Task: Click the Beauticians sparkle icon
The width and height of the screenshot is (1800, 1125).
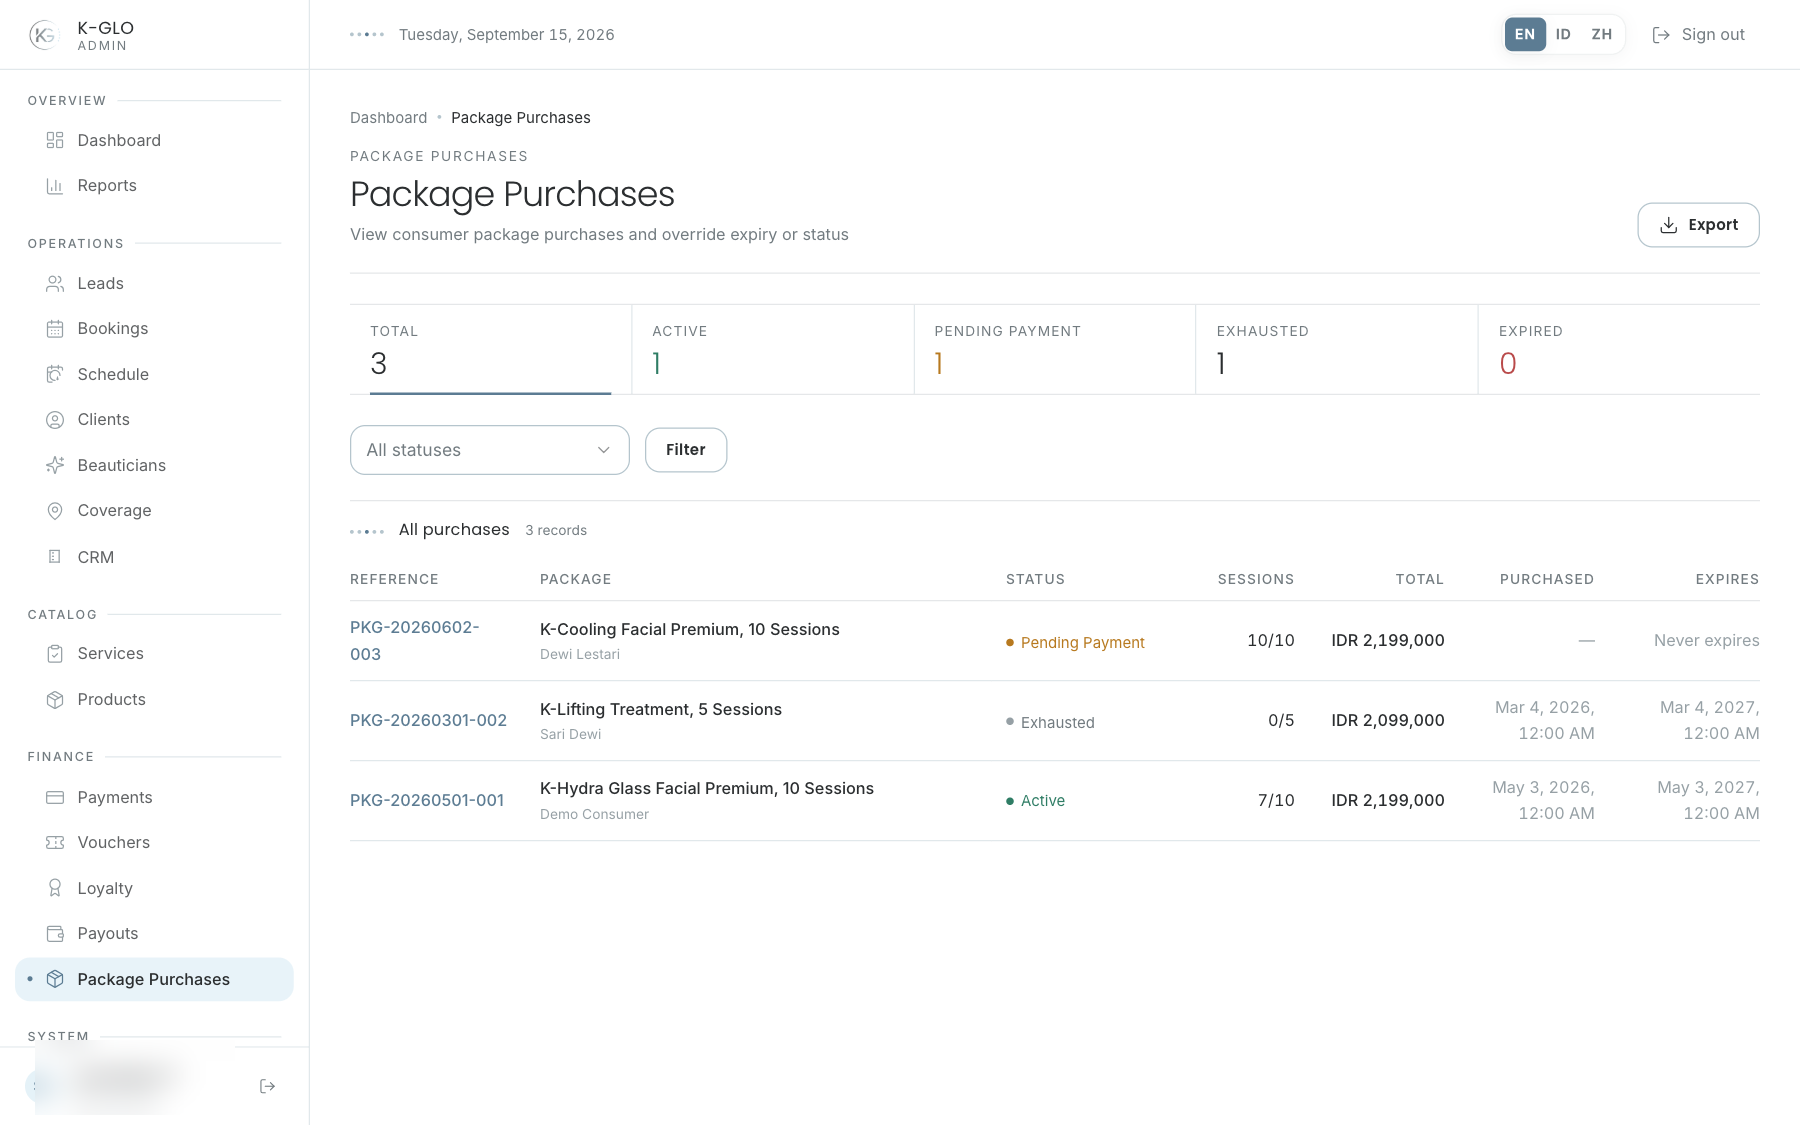Action: [x=55, y=465]
